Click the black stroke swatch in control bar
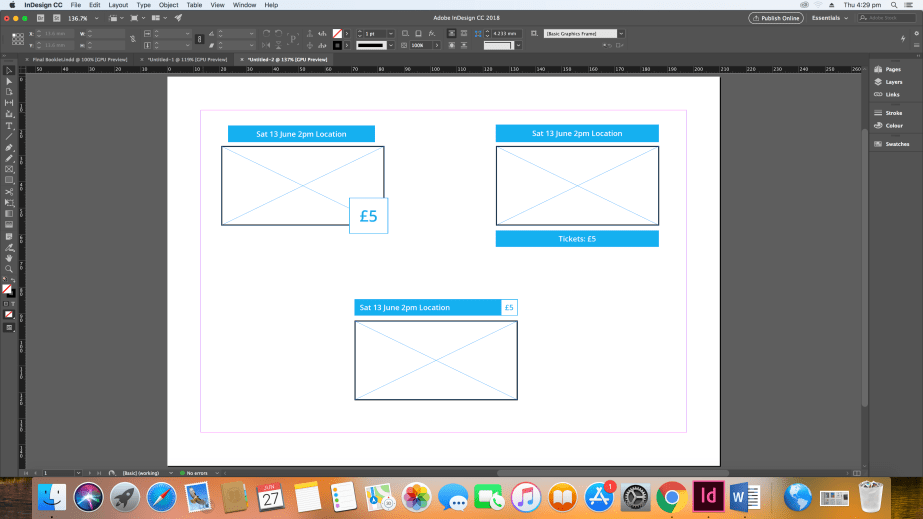This screenshot has height=519, width=923. click(337, 45)
